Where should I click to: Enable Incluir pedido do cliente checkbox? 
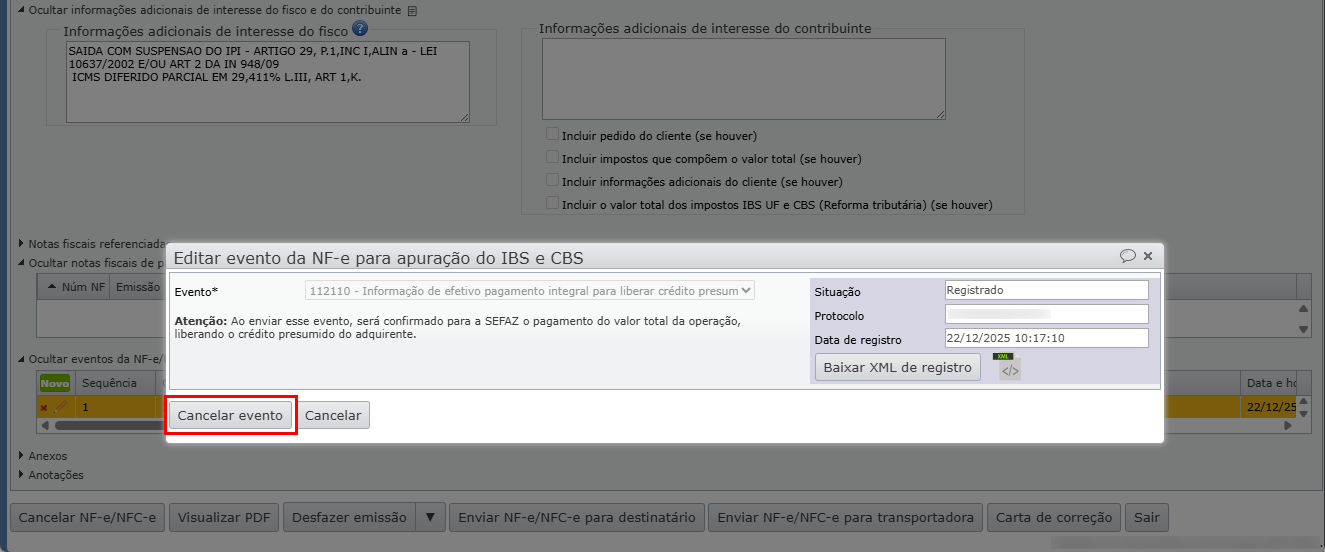coord(552,134)
